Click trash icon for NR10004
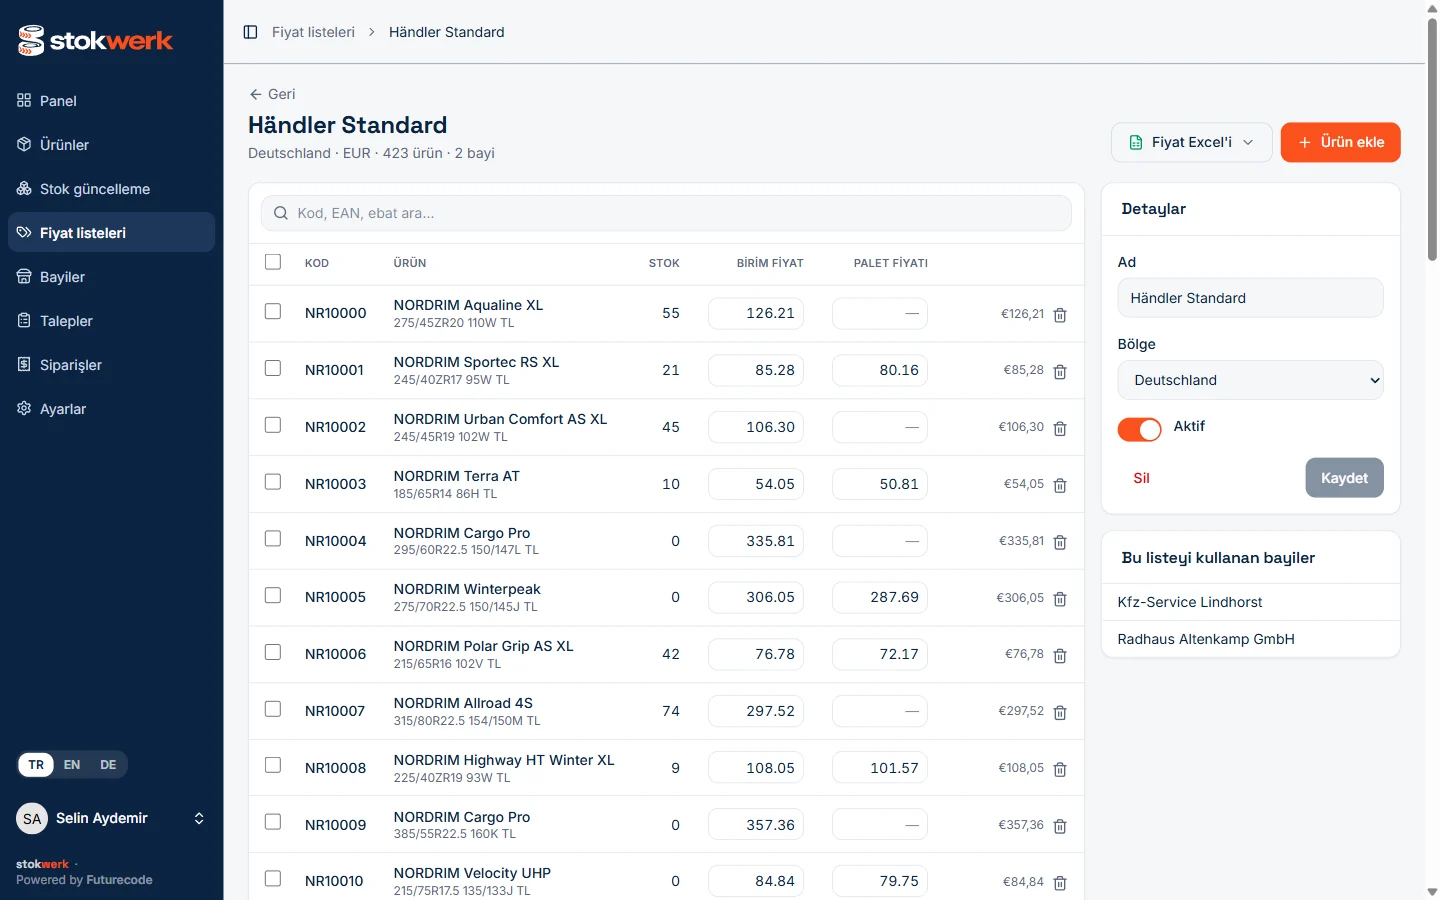Image resolution: width=1440 pixels, height=900 pixels. tap(1060, 543)
